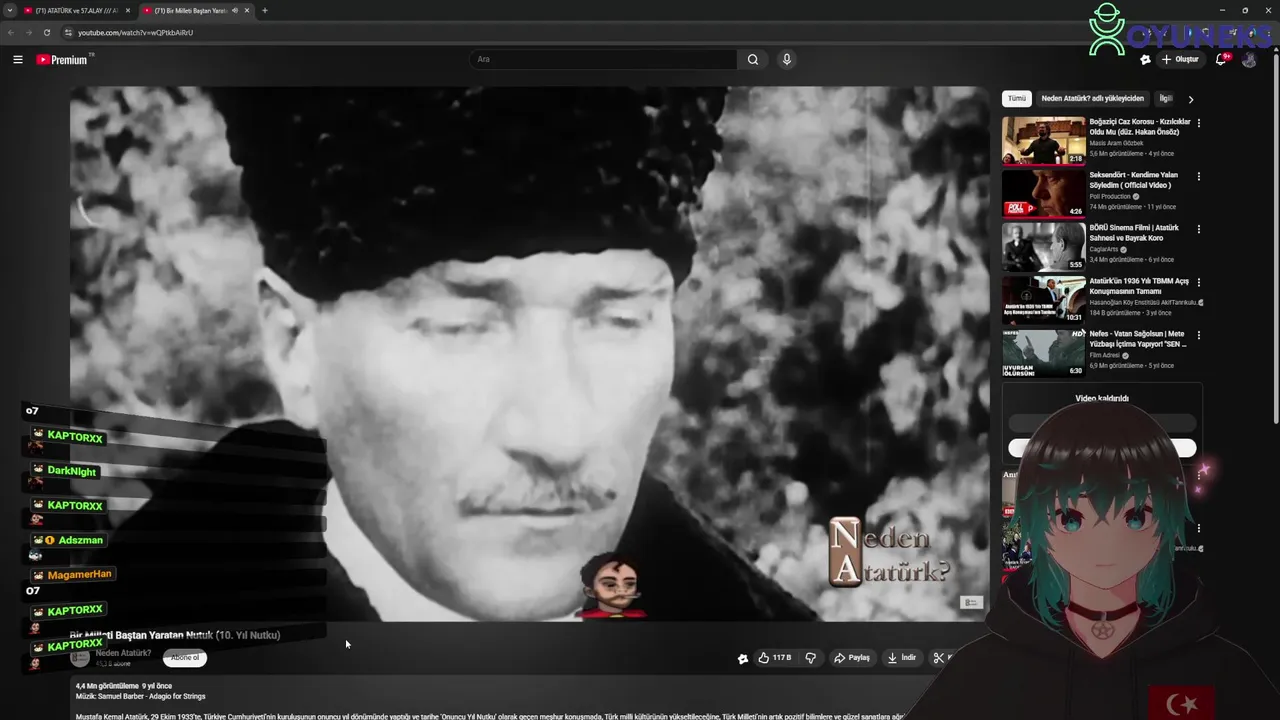Open options menu for Nefes video
This screenshot has height=720, width=1280.
tap(1199, 335)
